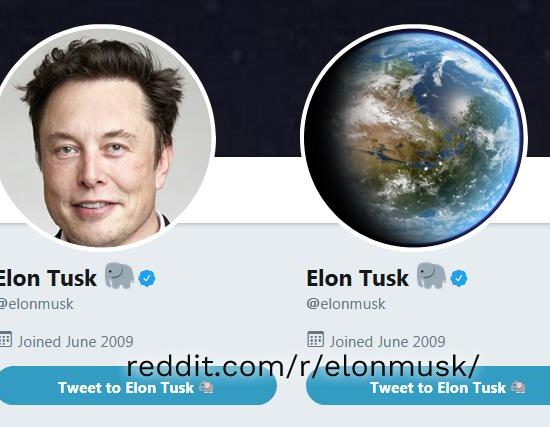
Task: Open the planet globe profile picture
Action: tap(414, 137)
